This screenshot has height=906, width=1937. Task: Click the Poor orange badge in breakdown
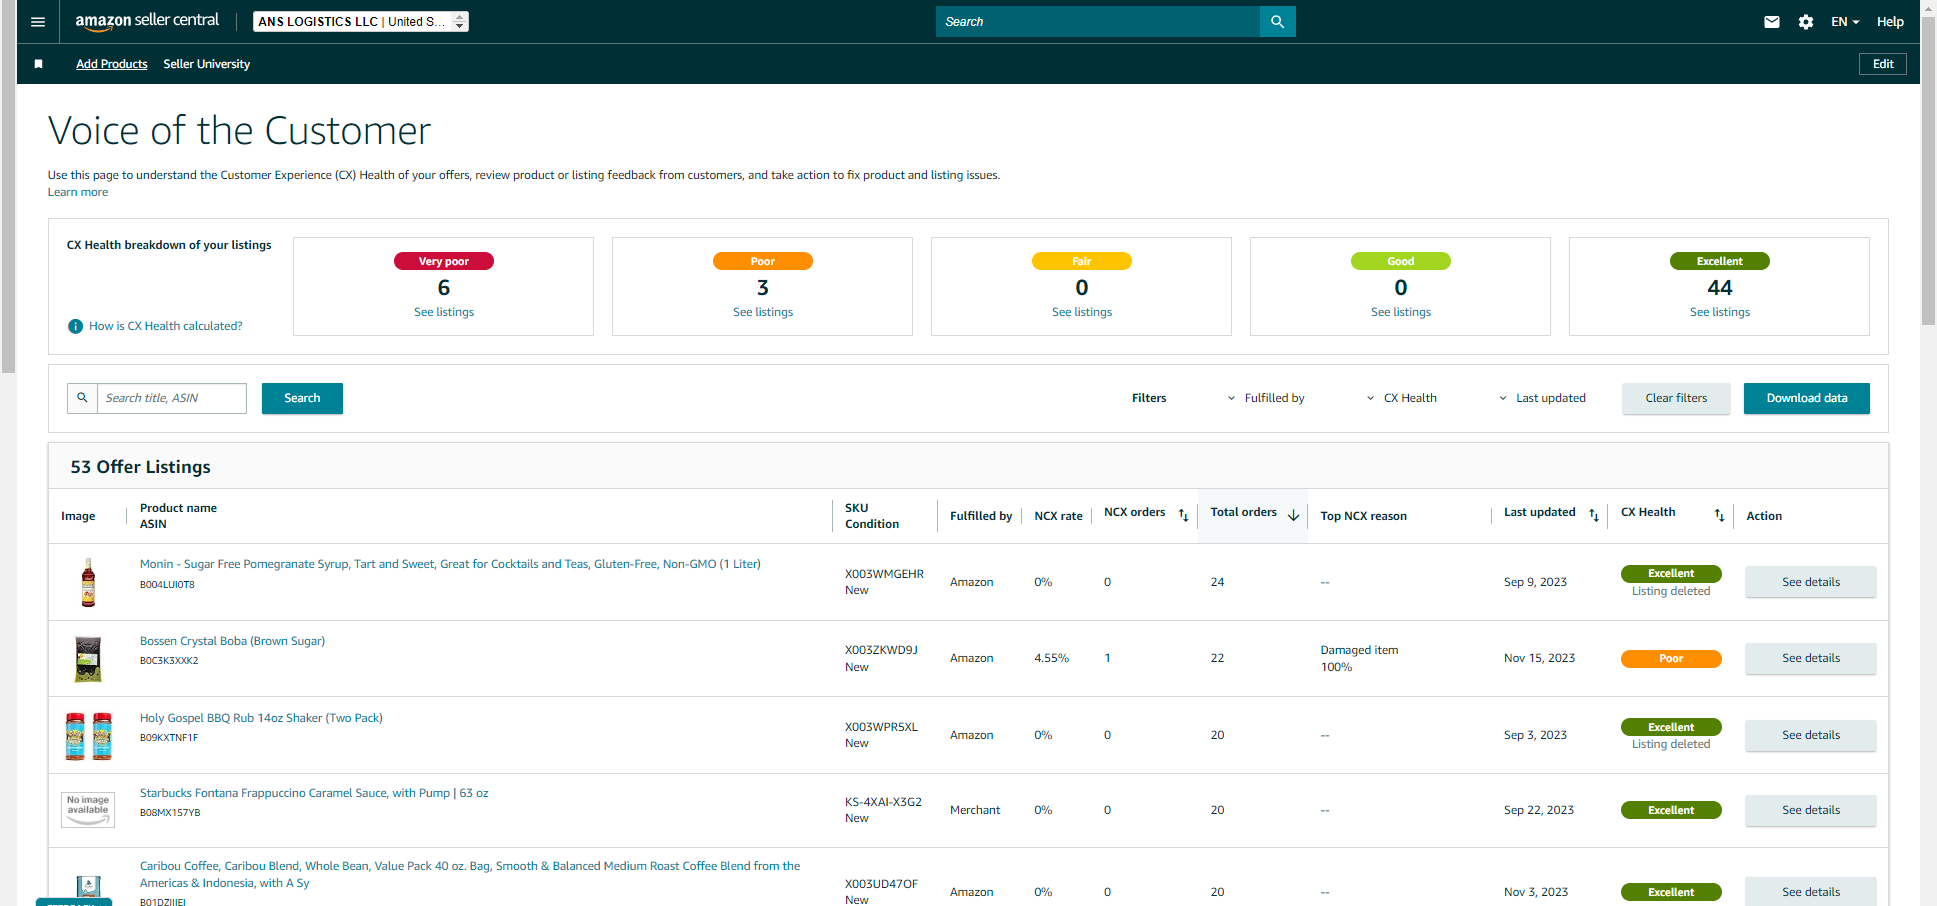point(763,261)
